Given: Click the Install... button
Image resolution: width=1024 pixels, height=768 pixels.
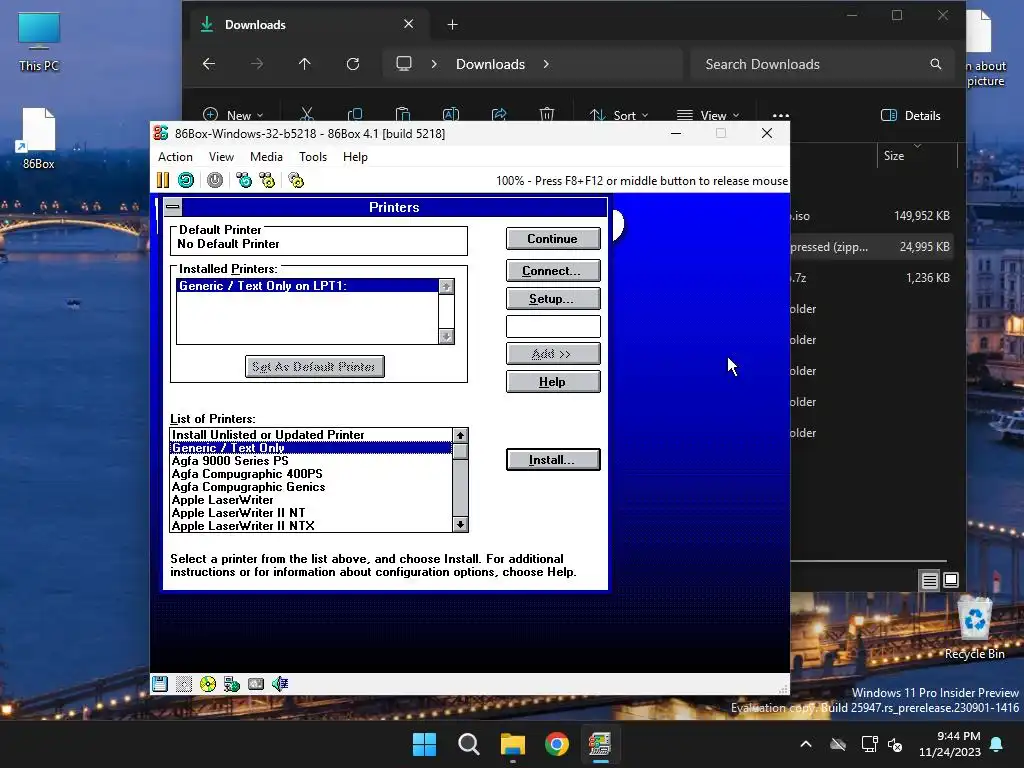Looking at the screenshot, I should tap(552, 459).
